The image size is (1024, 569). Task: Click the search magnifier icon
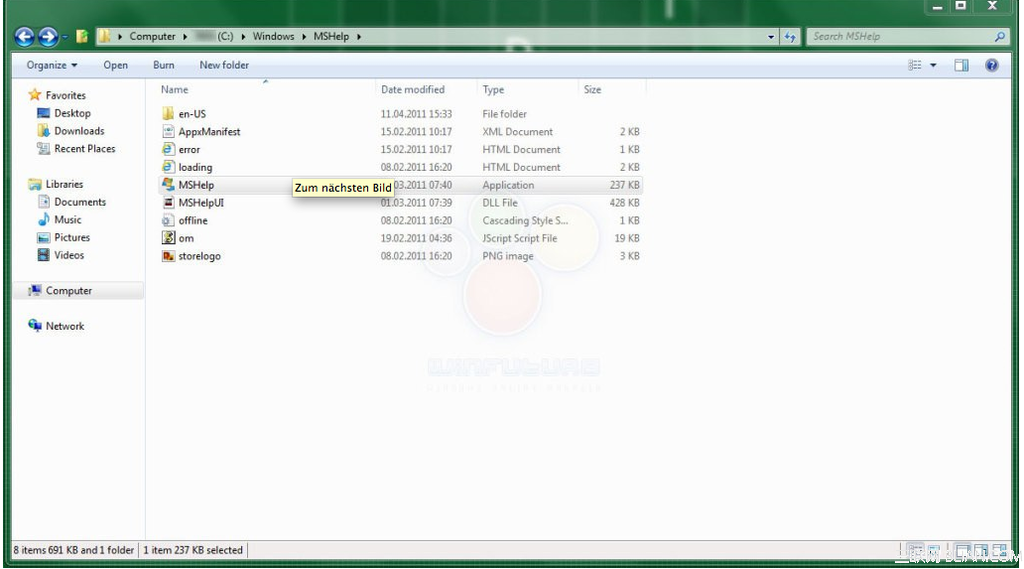pos(1000,37)
